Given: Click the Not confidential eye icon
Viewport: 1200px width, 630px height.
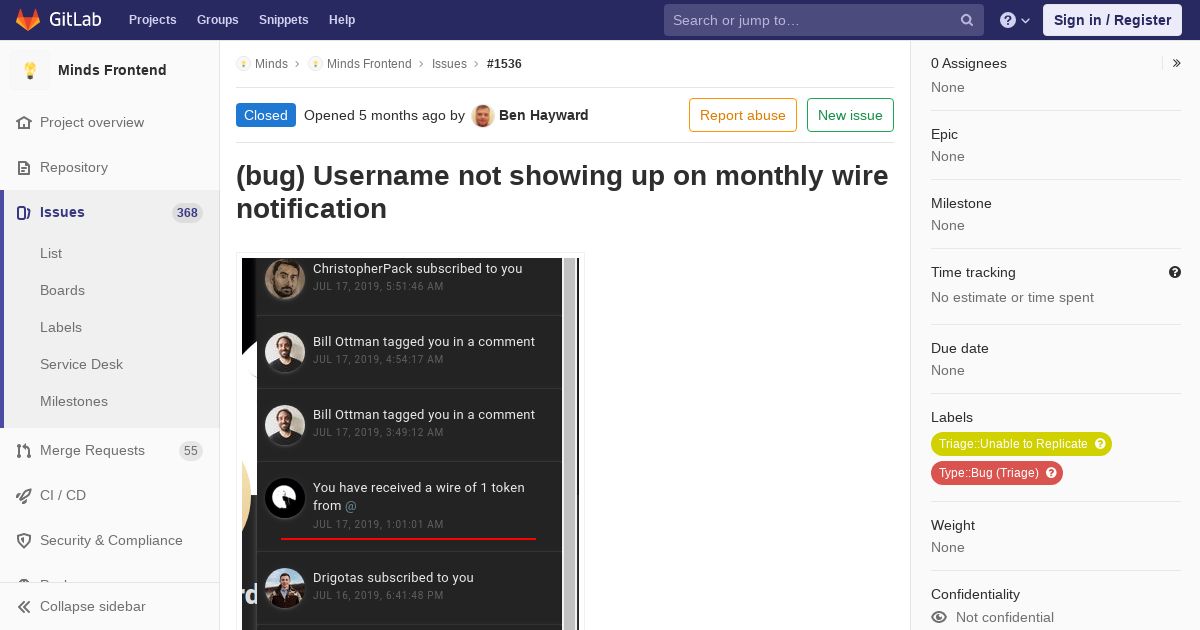Looking at the screenshot, I should (939, 617).
